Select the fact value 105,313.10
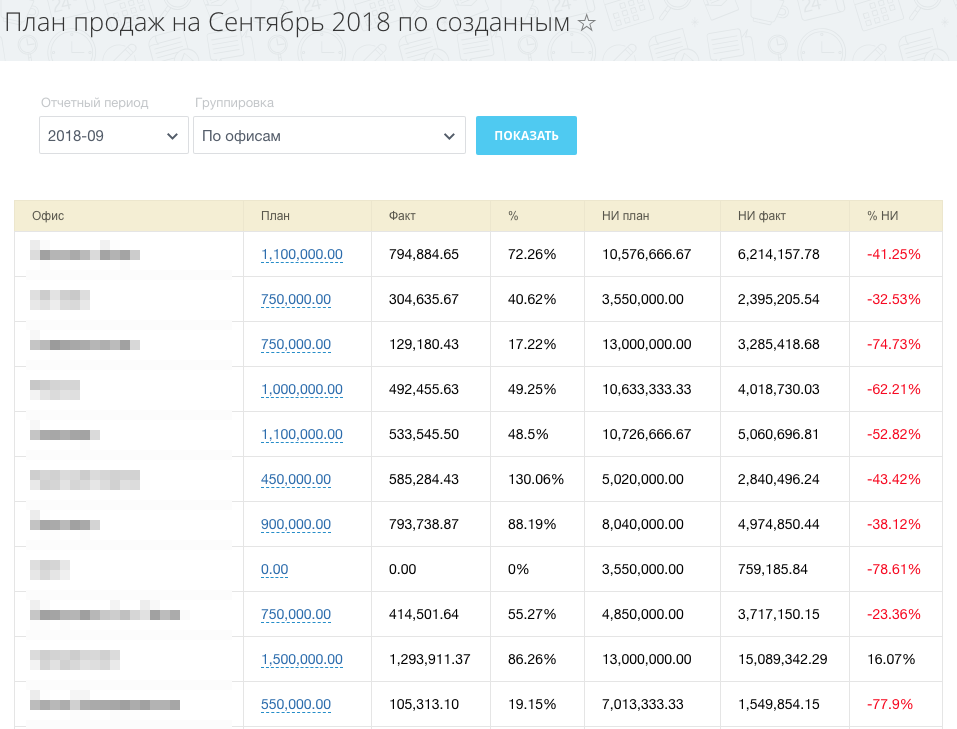The width and height of the screenshot is (957, 729). [x=424, y=705]
